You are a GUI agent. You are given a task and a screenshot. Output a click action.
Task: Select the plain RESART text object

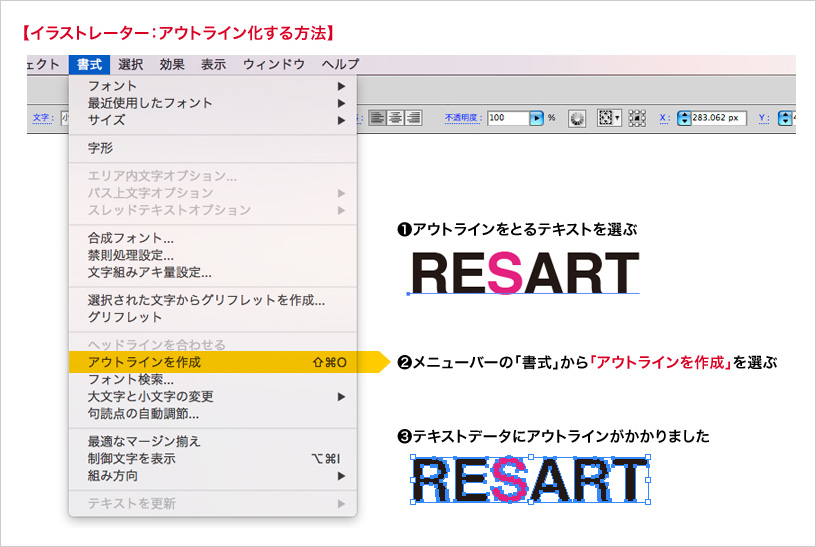(x=525, y=273)
